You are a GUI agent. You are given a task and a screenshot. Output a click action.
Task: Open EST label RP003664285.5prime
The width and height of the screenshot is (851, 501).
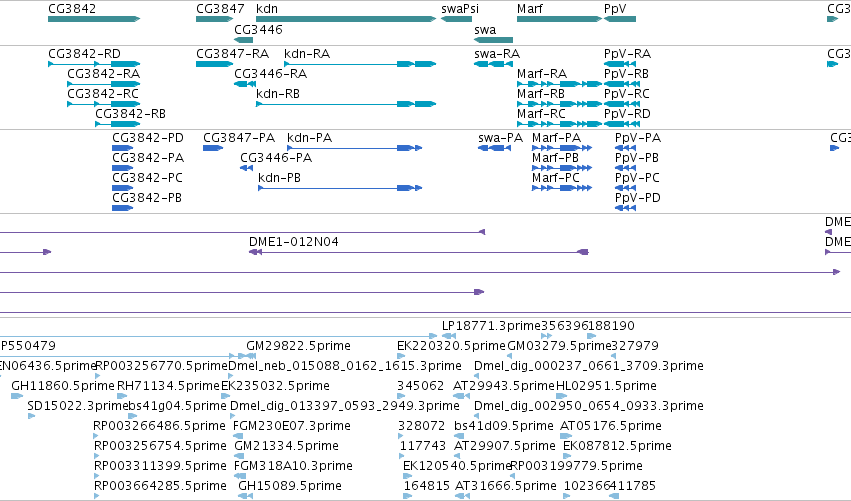161,486
